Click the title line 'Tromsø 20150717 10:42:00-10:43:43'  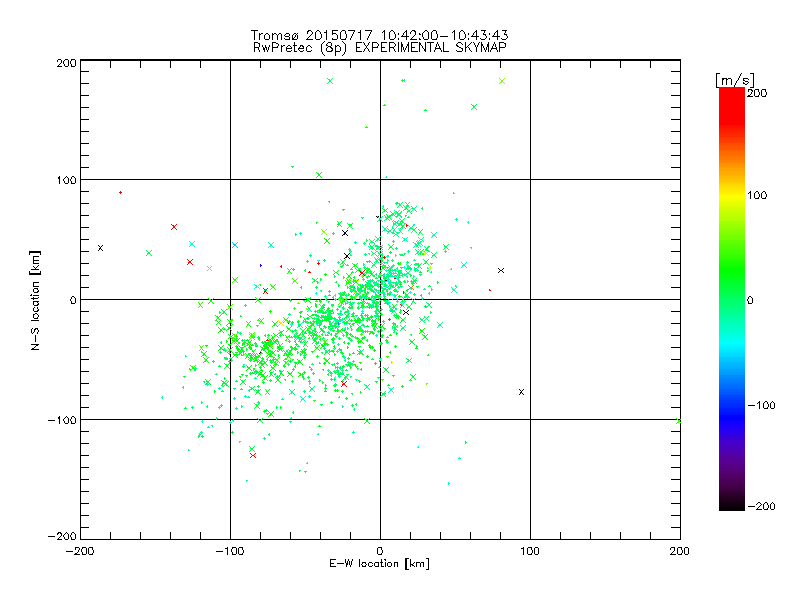[x=379, y=35]
